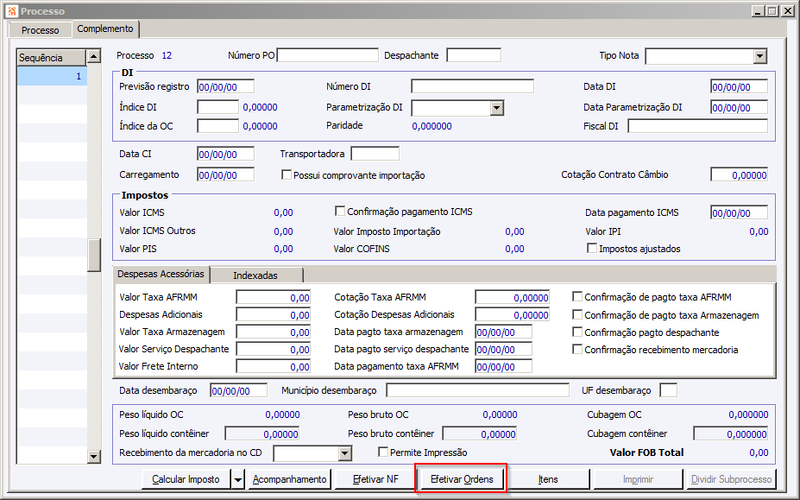The image size is (800, 500).
Task: Click the Acompanhamento button
Action: [x=289, y=480]
